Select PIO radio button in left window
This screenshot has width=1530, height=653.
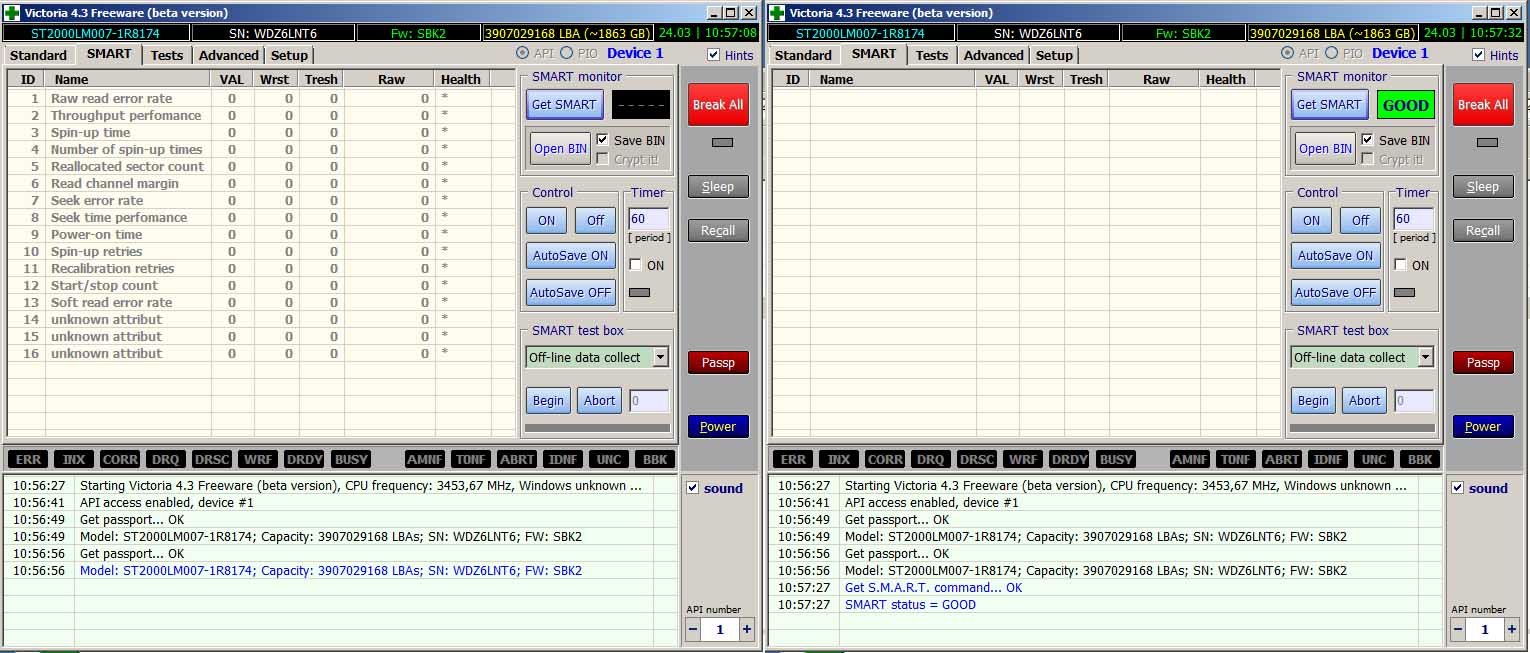click(x=566, y=53)
